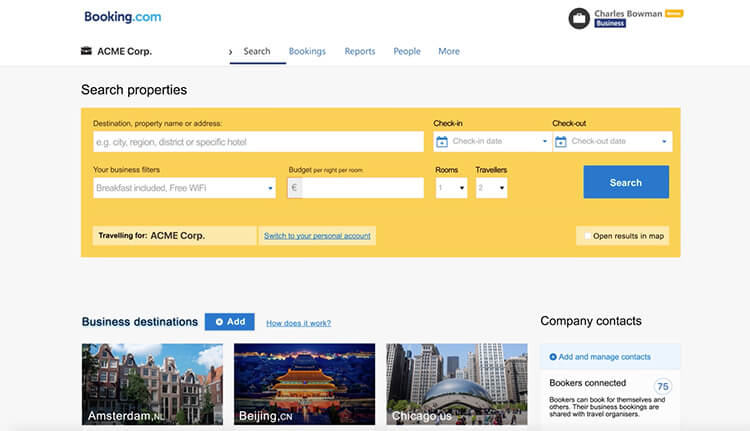The width and height of the screenshot is (750, 431).
Task: Click the Business badge under Charles Bowman
Action: [x=610, y=23]
